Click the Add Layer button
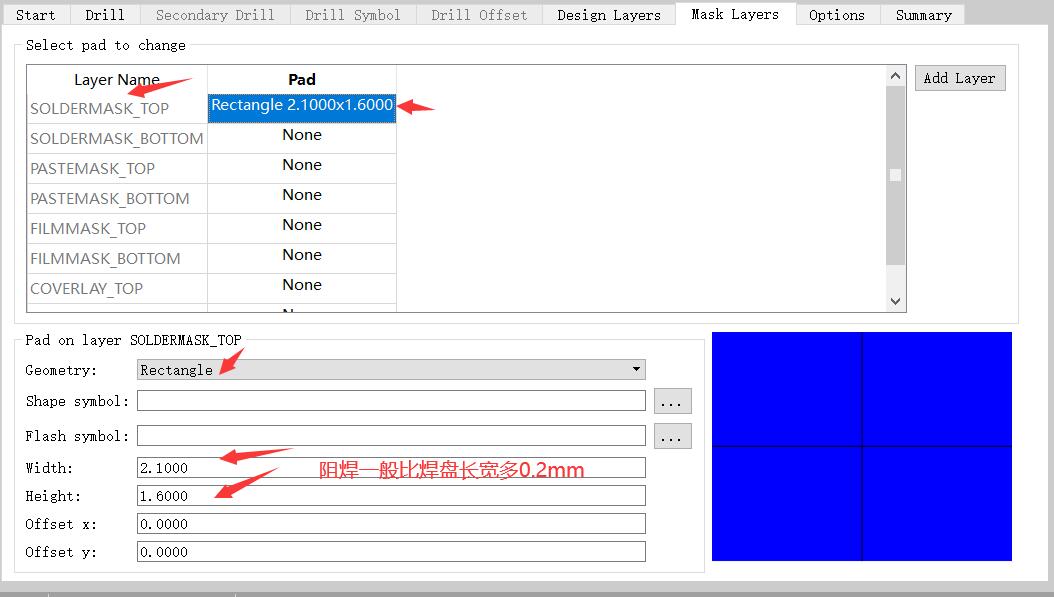Image resolution: width=1054 pixels, height=597 pixels. point(959,77)
